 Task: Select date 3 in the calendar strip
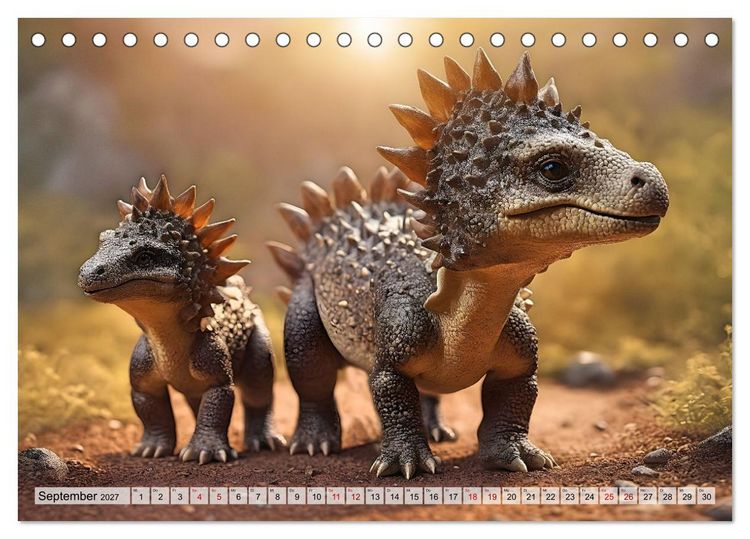coord(180,496)
